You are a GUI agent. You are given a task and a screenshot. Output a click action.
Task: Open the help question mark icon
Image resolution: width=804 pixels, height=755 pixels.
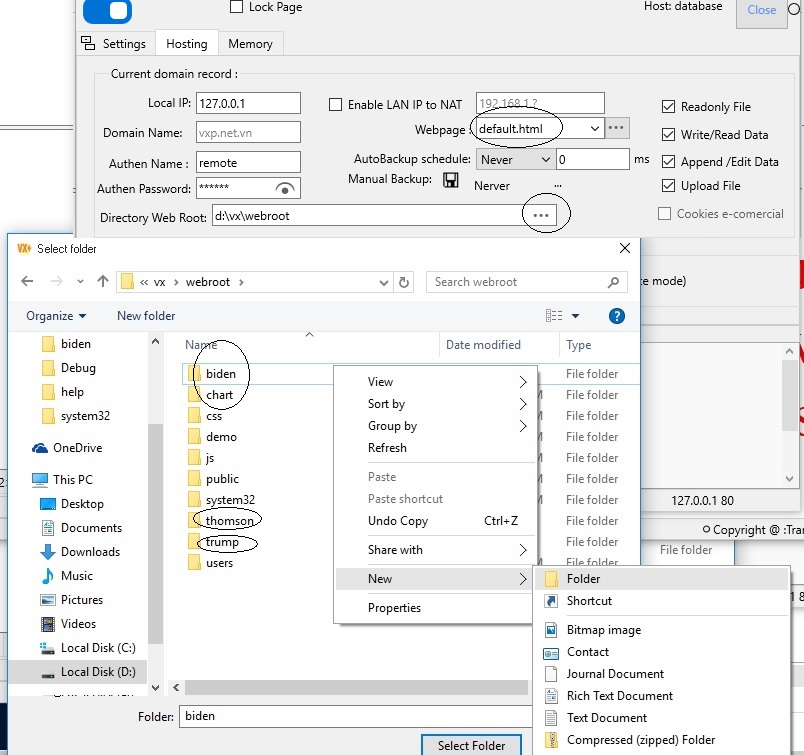(x=617, y=316)
